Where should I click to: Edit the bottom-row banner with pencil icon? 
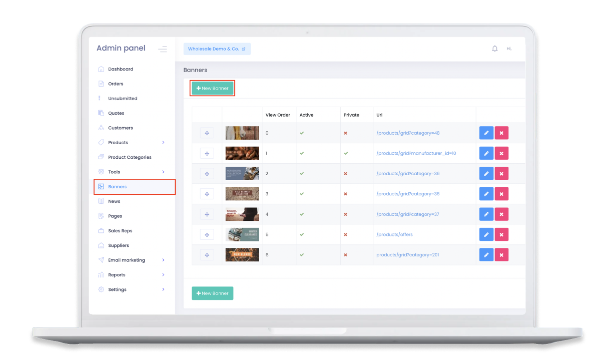[x=486, y=255]
